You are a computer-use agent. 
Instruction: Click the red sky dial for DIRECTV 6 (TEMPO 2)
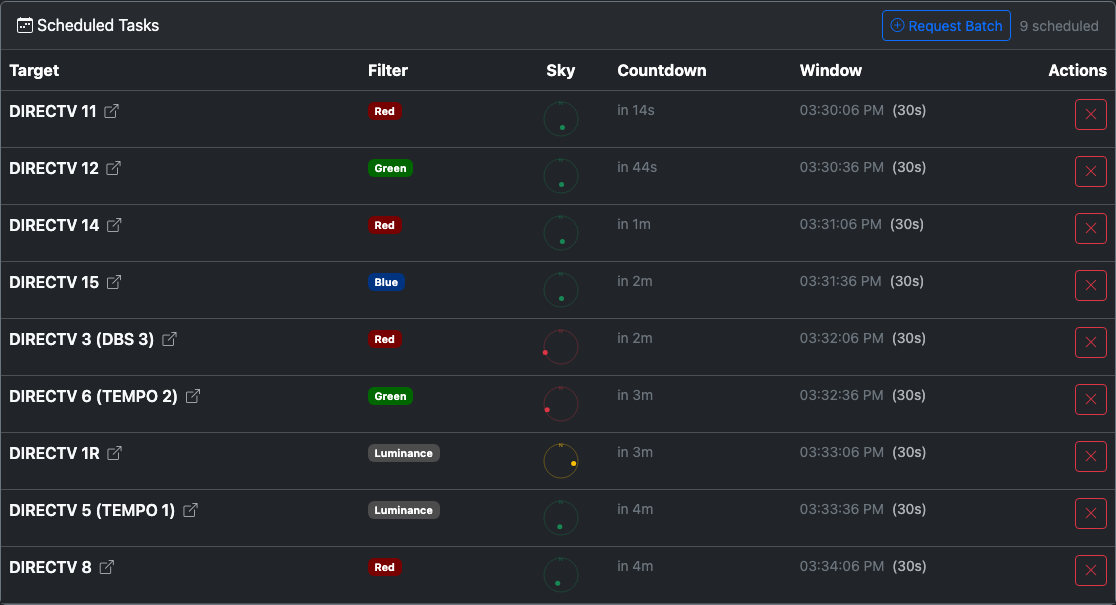click(561, 404)
